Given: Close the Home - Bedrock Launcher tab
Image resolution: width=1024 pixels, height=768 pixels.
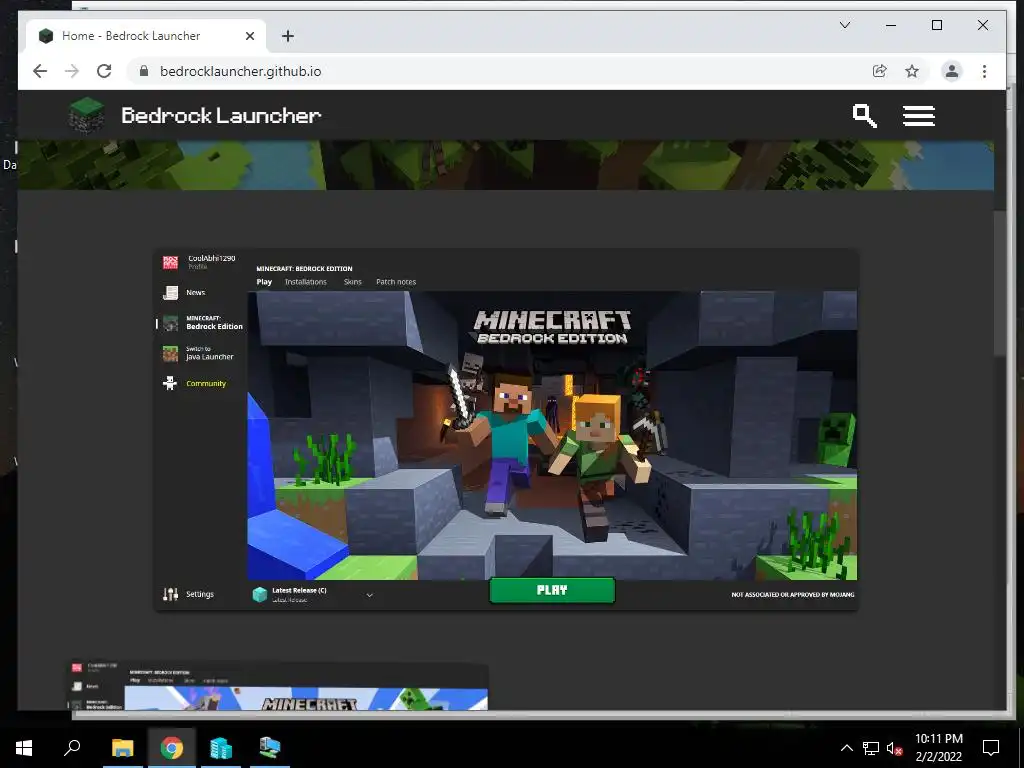Looking at the screenshot, I should click(x=249, y=36).
